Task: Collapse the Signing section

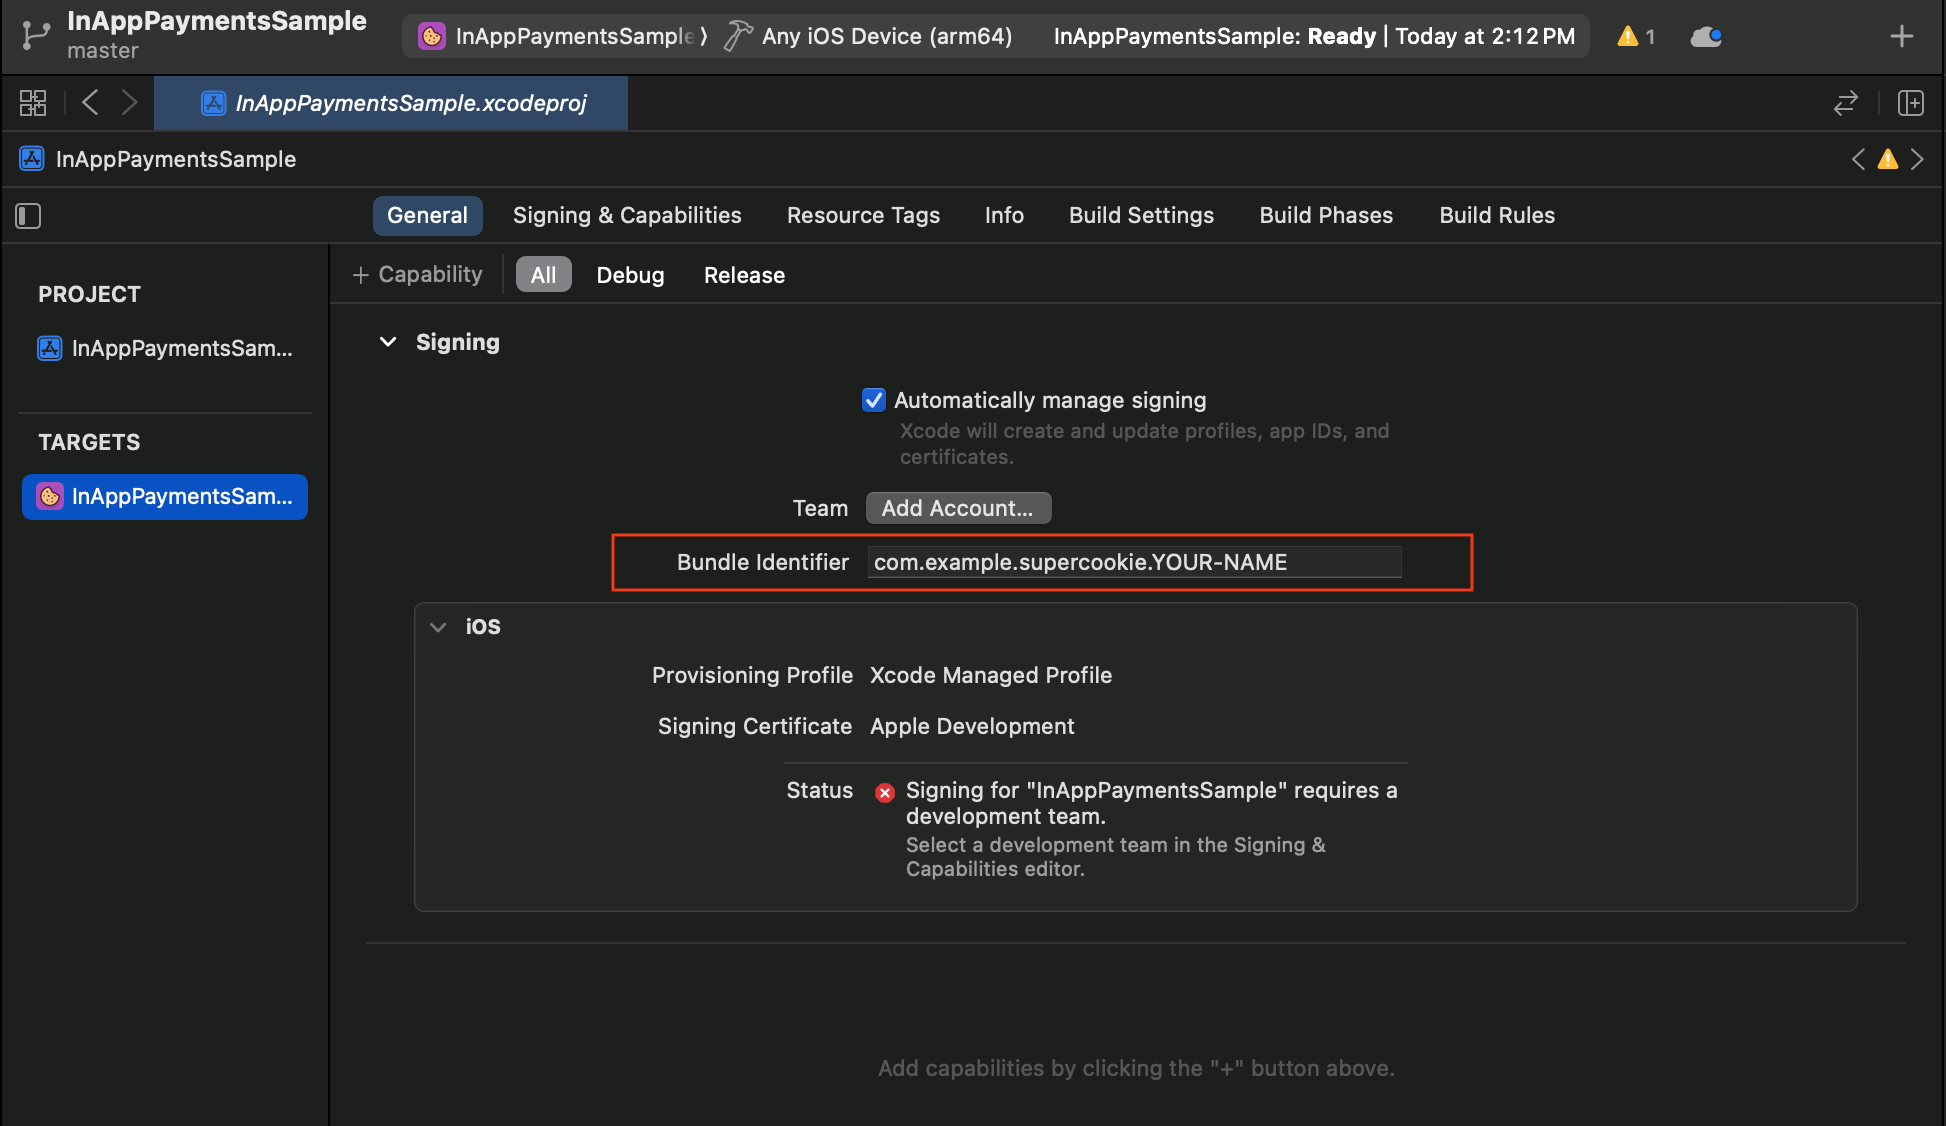Action: (x=388, y=342)
